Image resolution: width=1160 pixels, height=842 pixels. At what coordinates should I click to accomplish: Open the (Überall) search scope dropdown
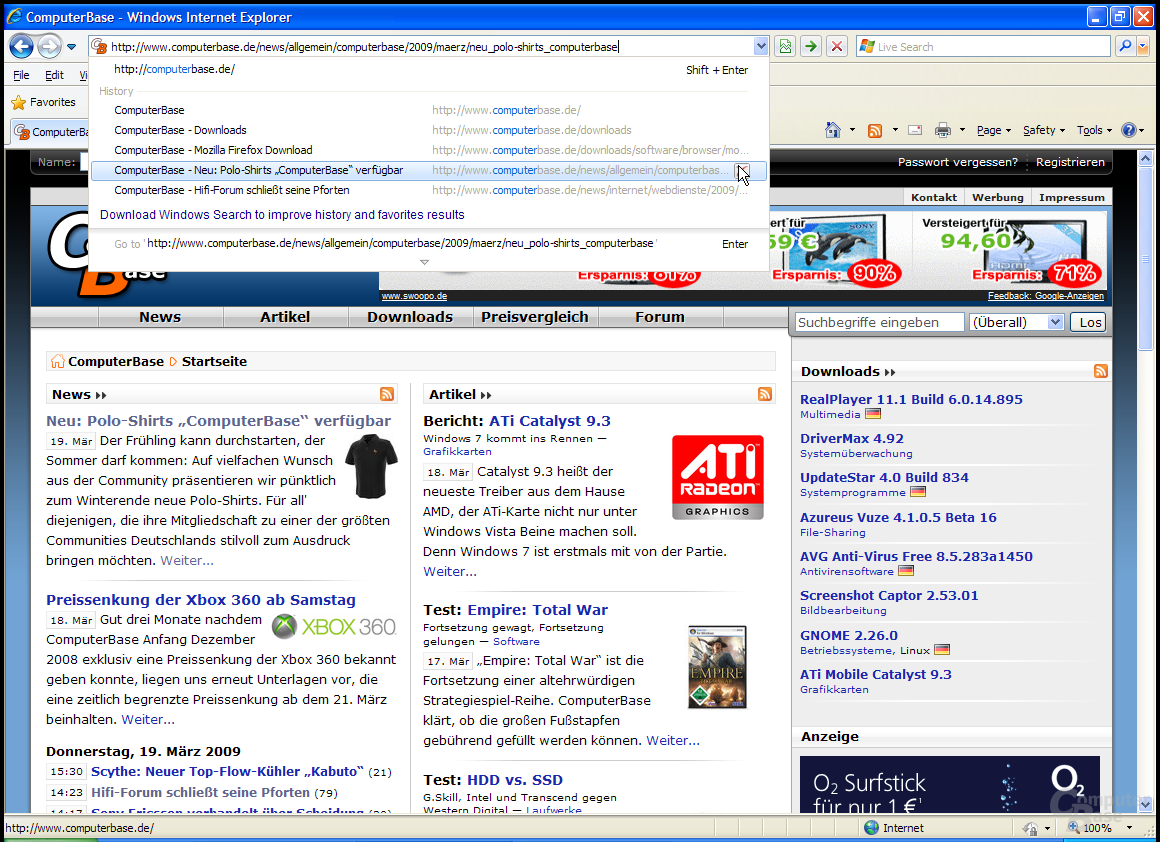1017,323
